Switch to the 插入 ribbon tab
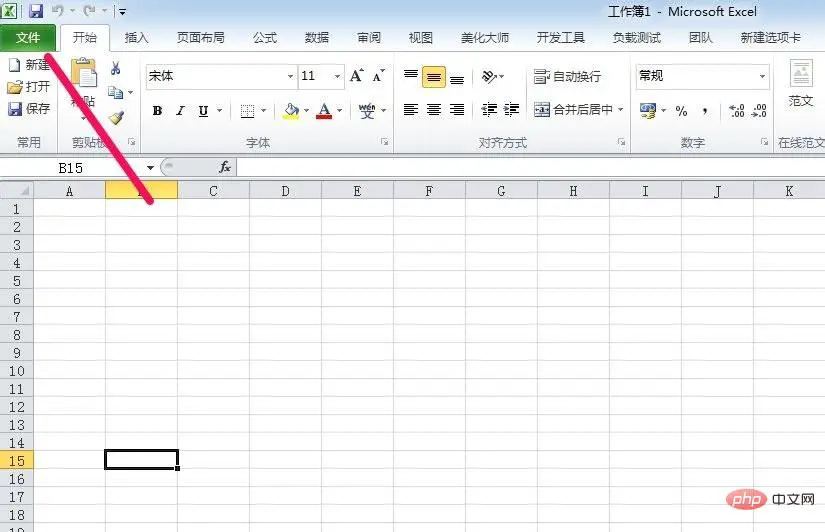Image resolution: width=825 pixels, height=532 pixels. [136, 38]
